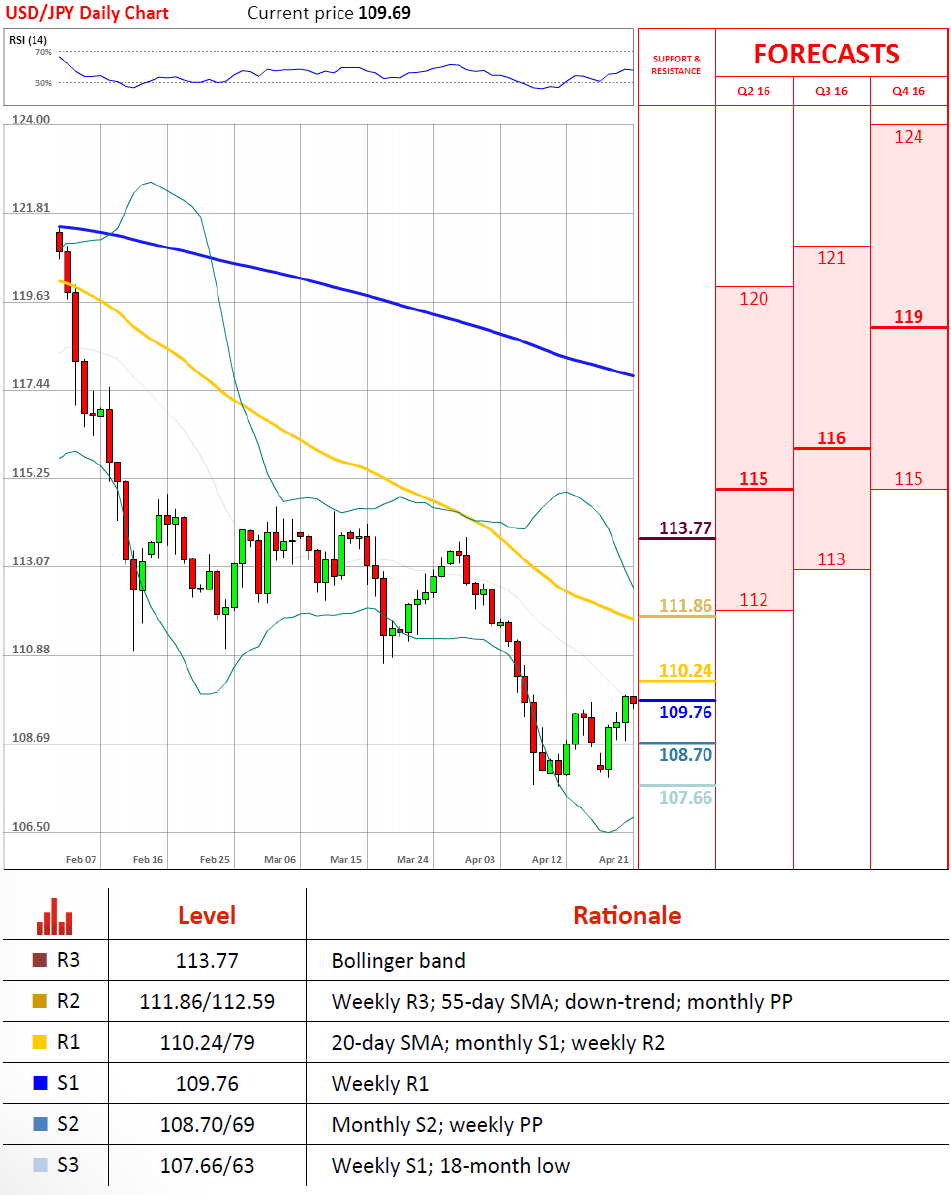
Task: Click the gold R2 color square
Action: 40,1002
